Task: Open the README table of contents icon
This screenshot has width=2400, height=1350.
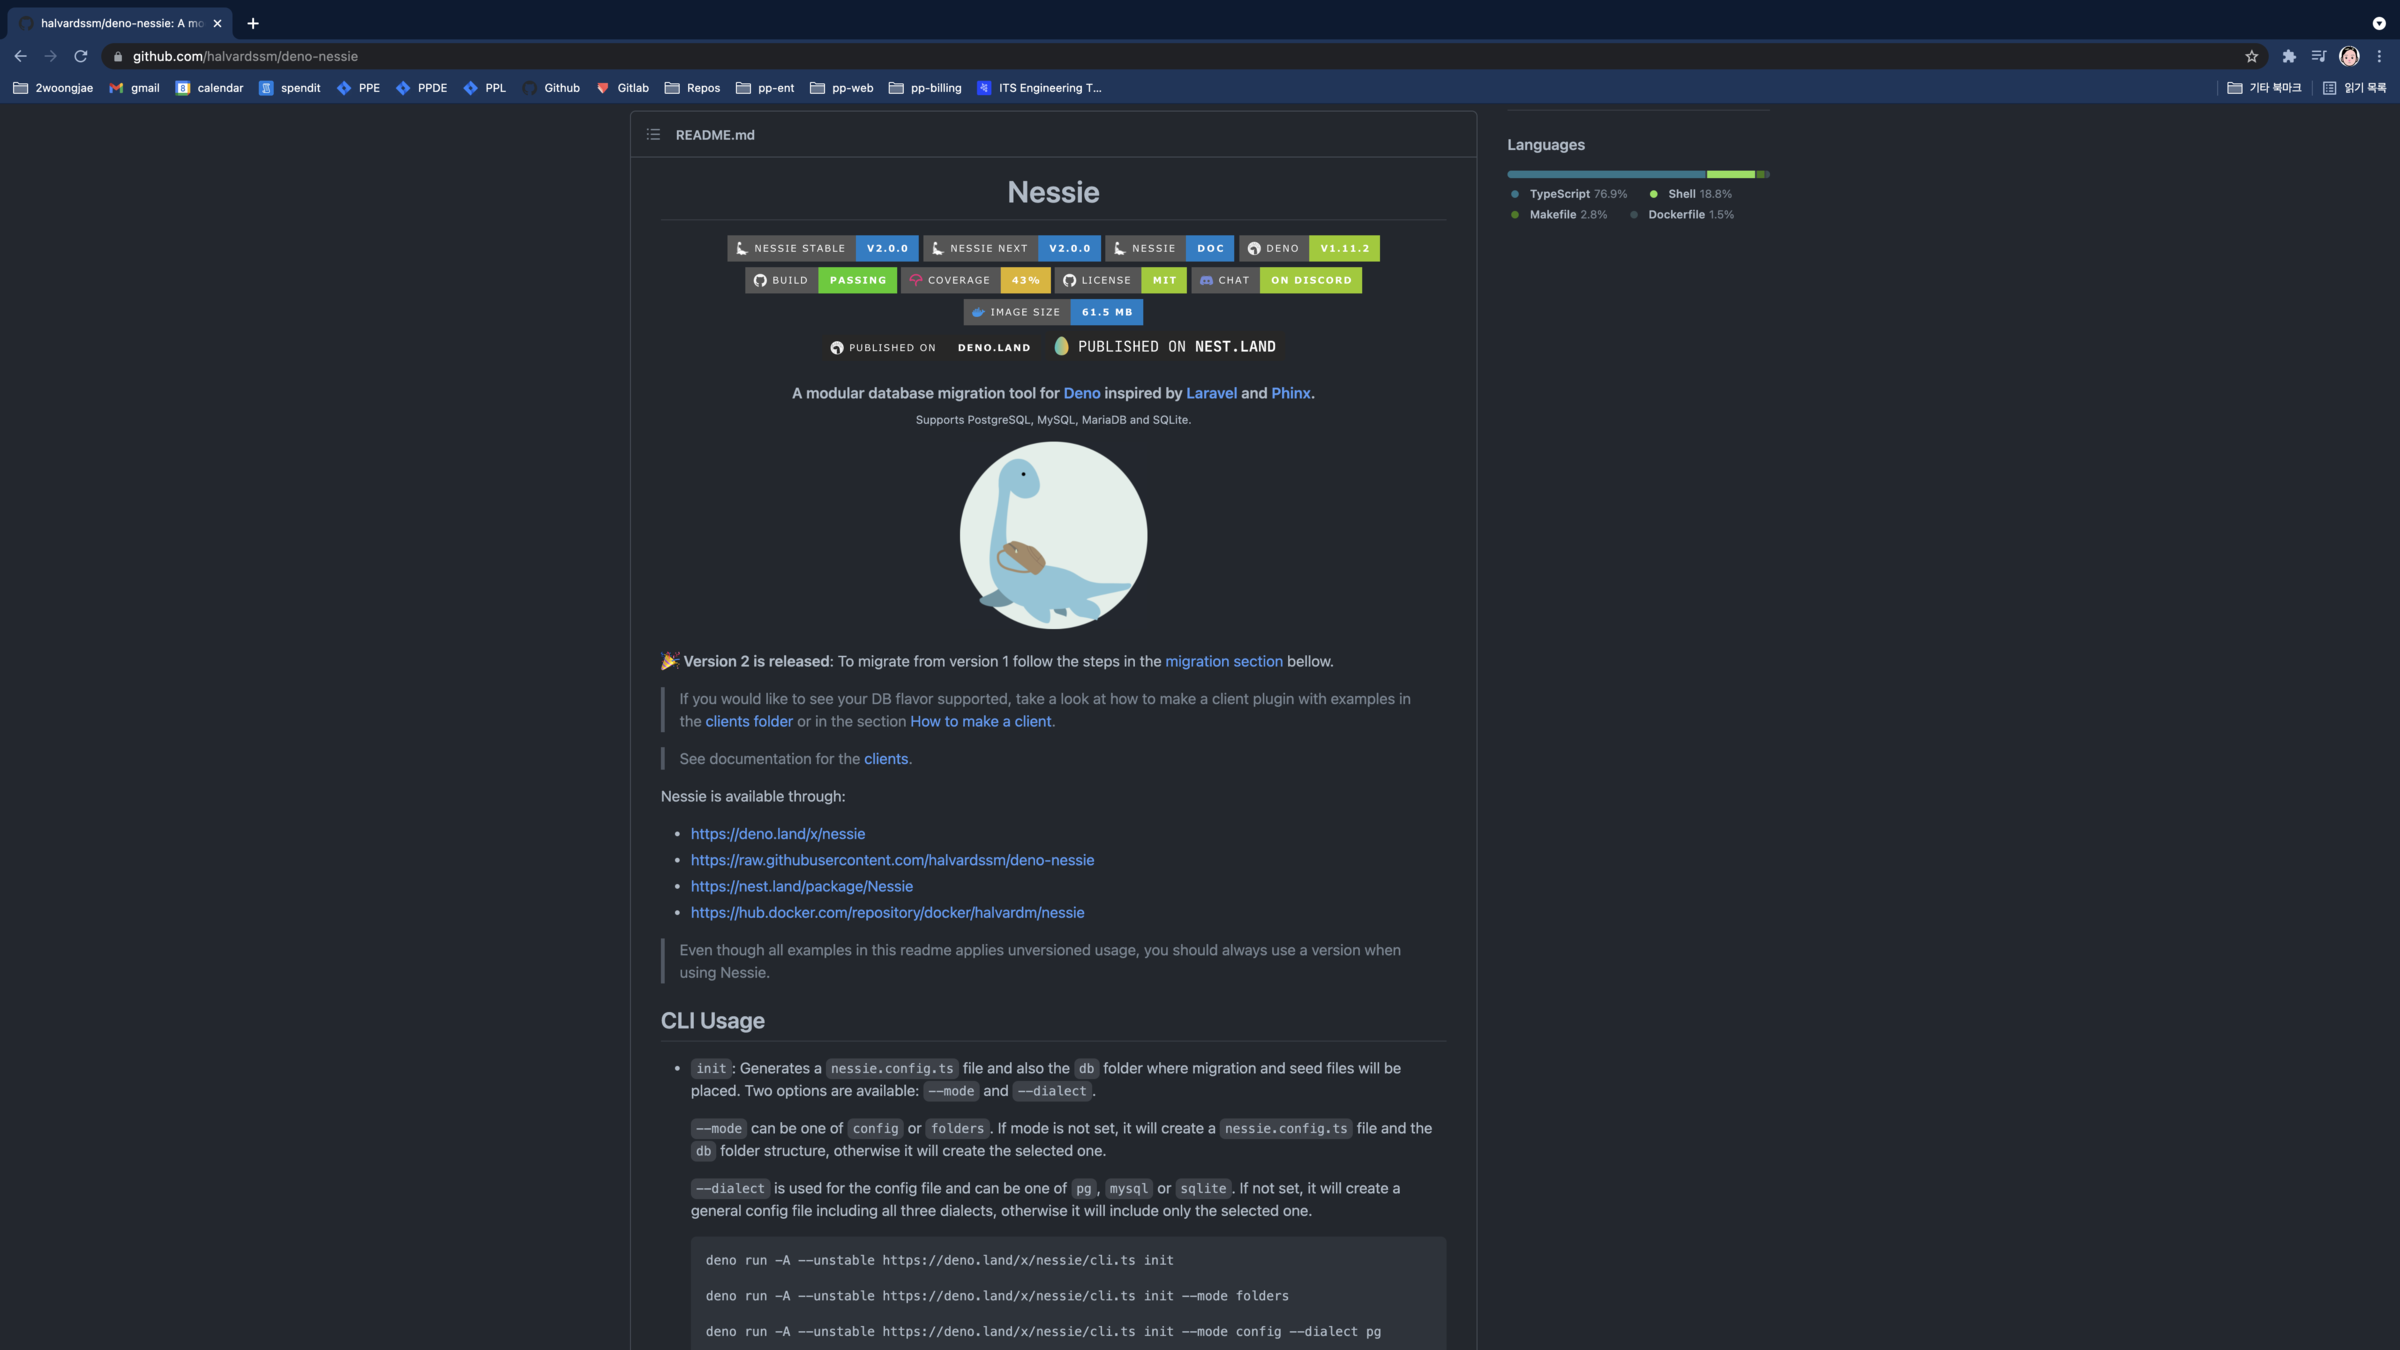Action: pos(653,135)
